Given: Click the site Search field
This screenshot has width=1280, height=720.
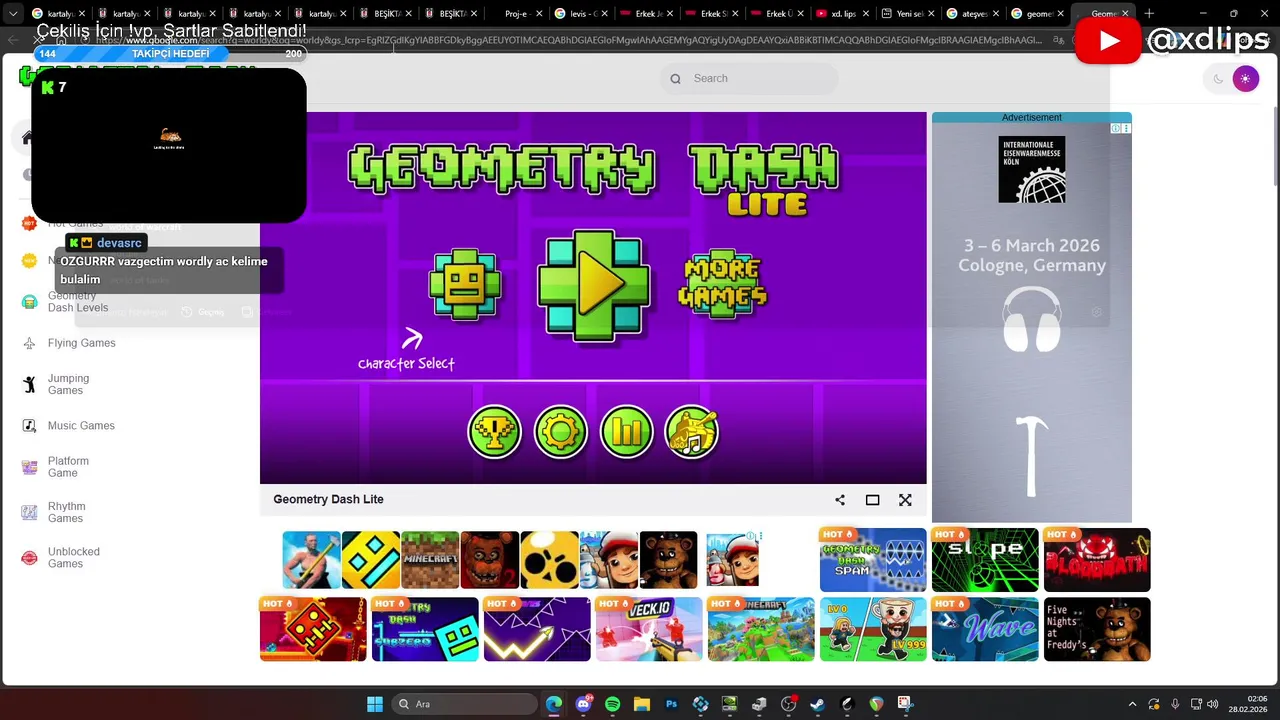Looking at the screenshot, I should [x=749, y=79].
